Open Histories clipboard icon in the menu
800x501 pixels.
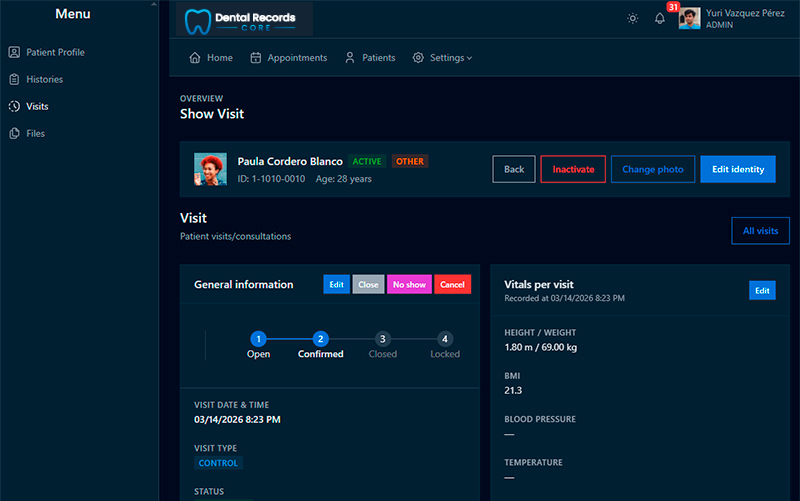[x=14, y=79]
